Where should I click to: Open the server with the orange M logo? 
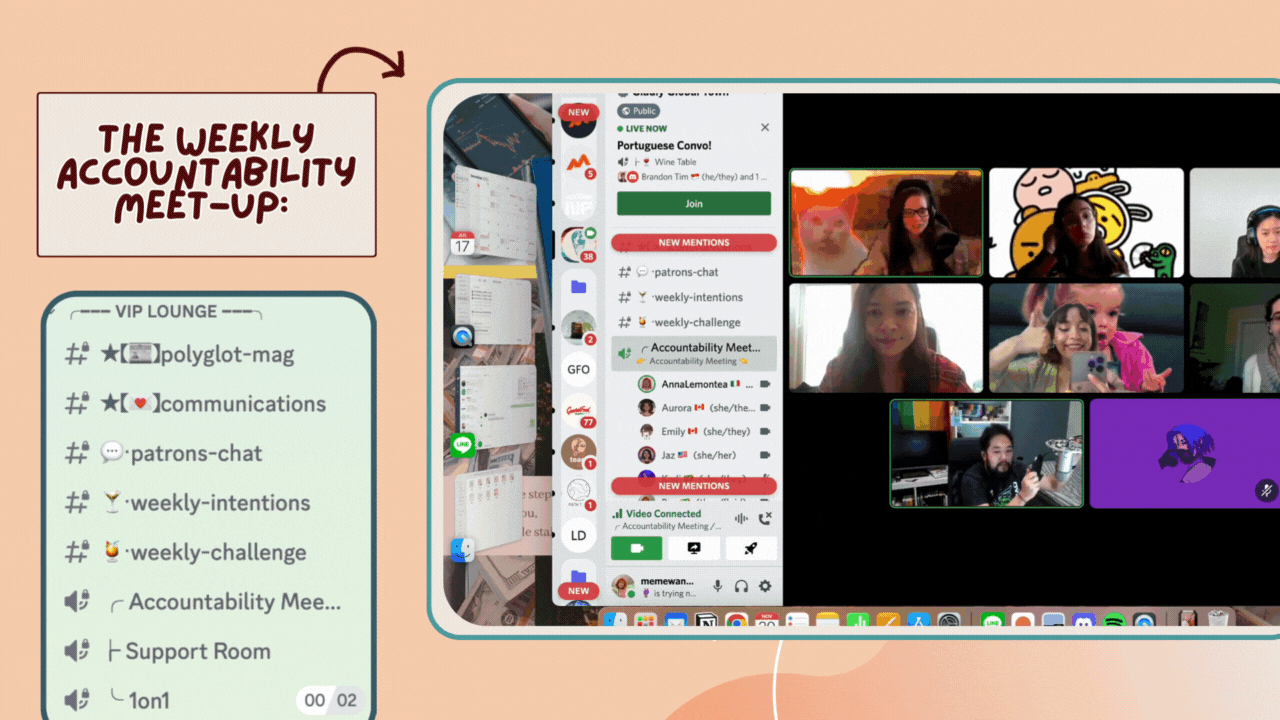coord(578,161)
